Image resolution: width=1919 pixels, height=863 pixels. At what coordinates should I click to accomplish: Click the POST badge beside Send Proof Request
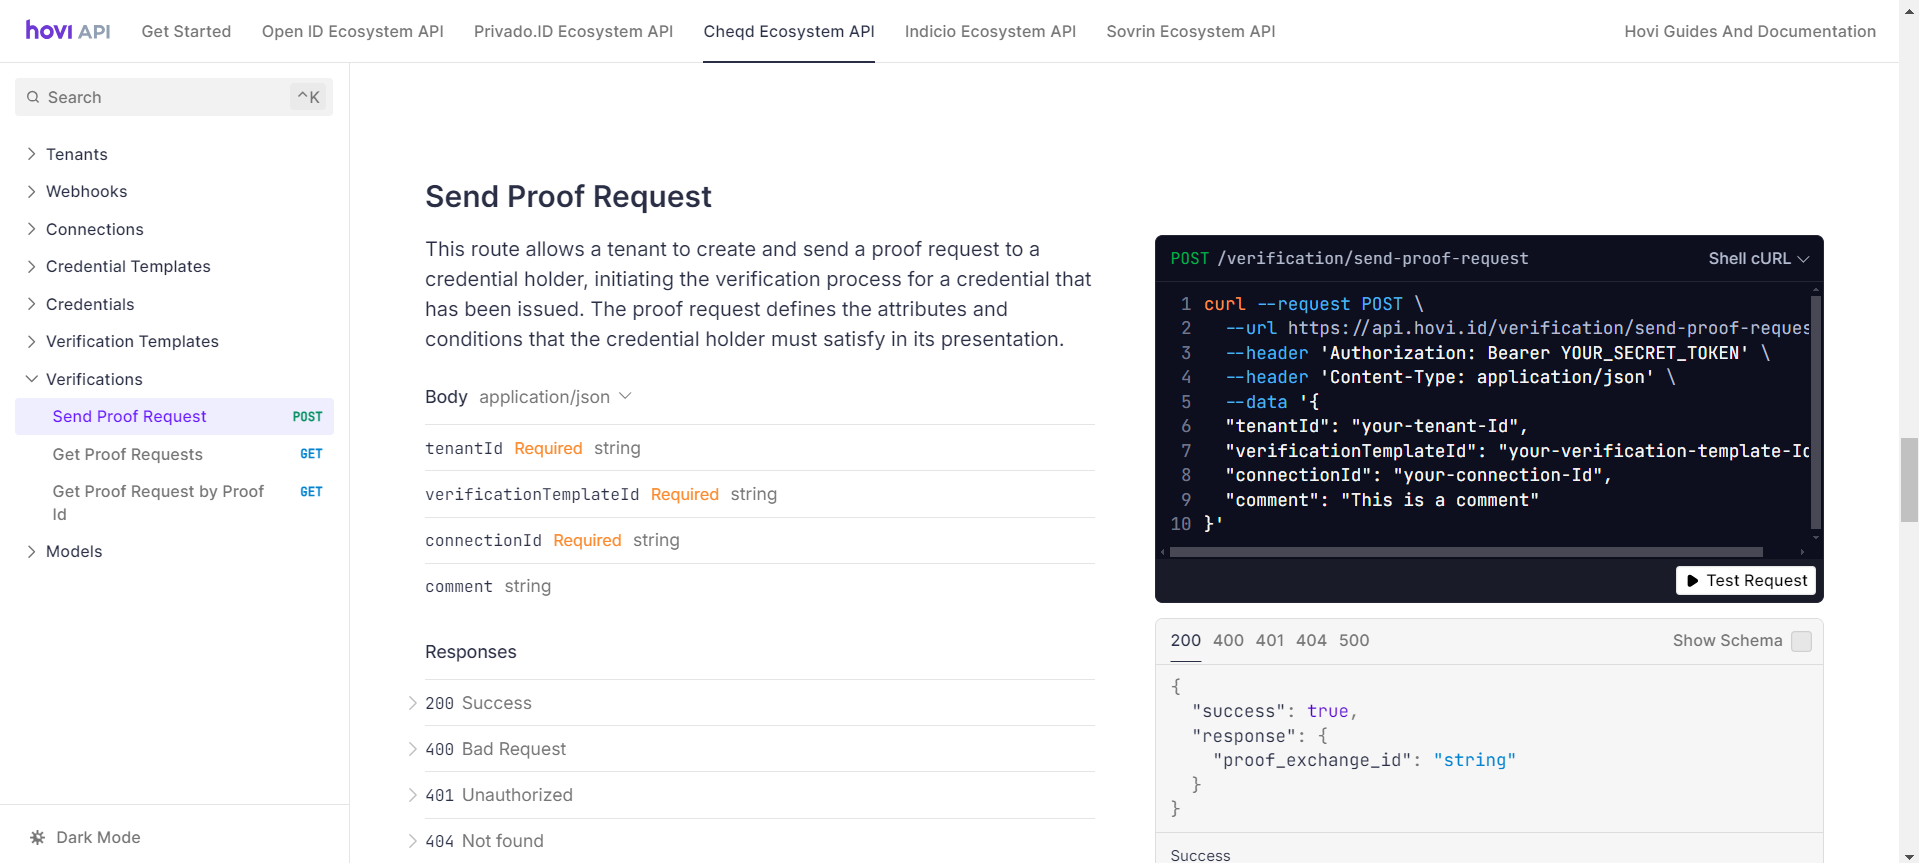[x=307, y=417]
